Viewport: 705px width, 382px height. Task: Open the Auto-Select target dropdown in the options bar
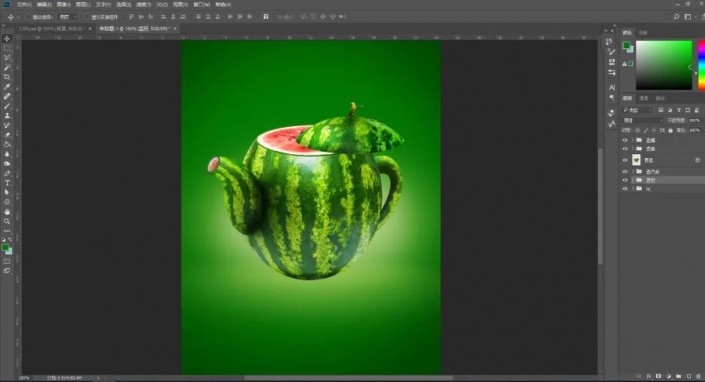point(68,17)
